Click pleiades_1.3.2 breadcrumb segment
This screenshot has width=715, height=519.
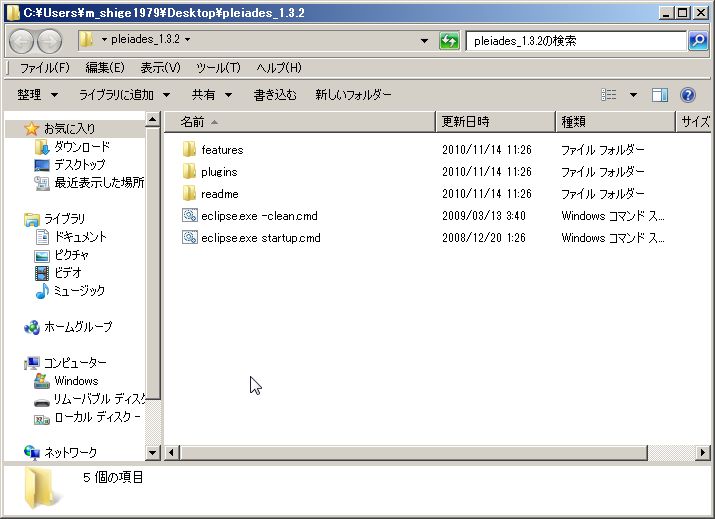click(x=145, y=40)
